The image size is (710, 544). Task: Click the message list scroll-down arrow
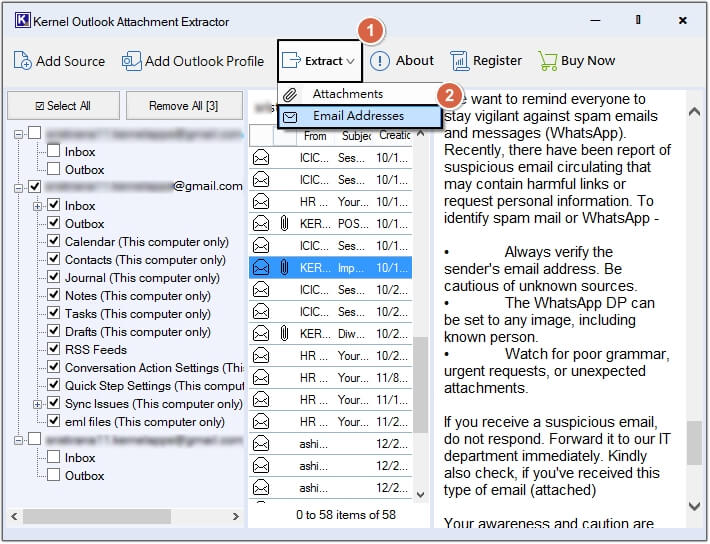[421, 495]
